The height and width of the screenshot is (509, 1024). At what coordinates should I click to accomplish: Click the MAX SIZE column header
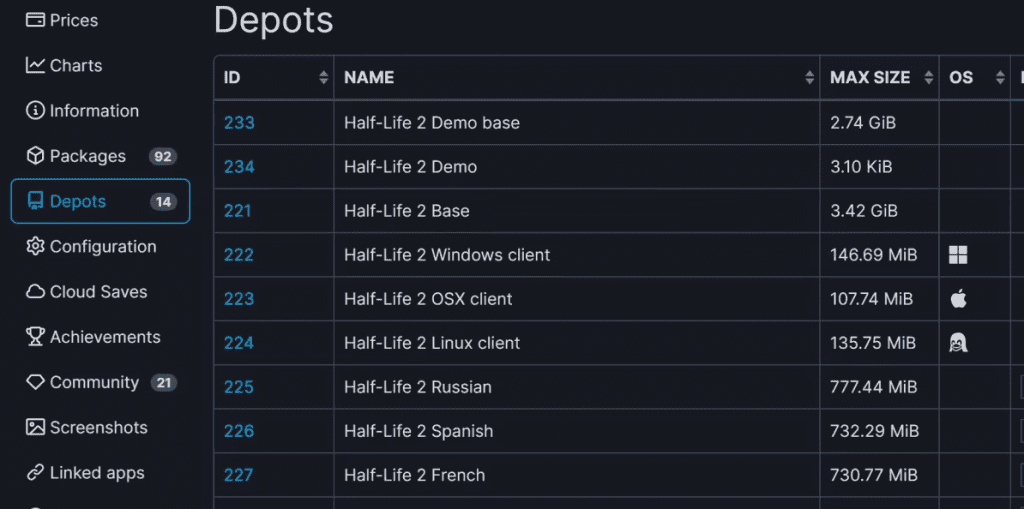pyautogui.click(x=870, y=78)
